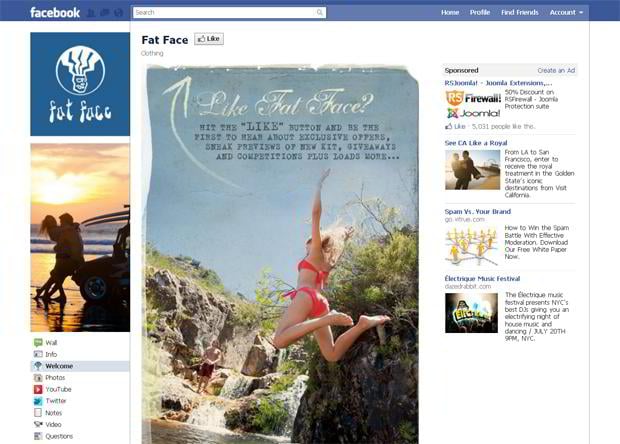The height and width of the screenshot is (444, 620).
Task: Click the Fat Face profile logo image
Action: (x=80, y=84)
